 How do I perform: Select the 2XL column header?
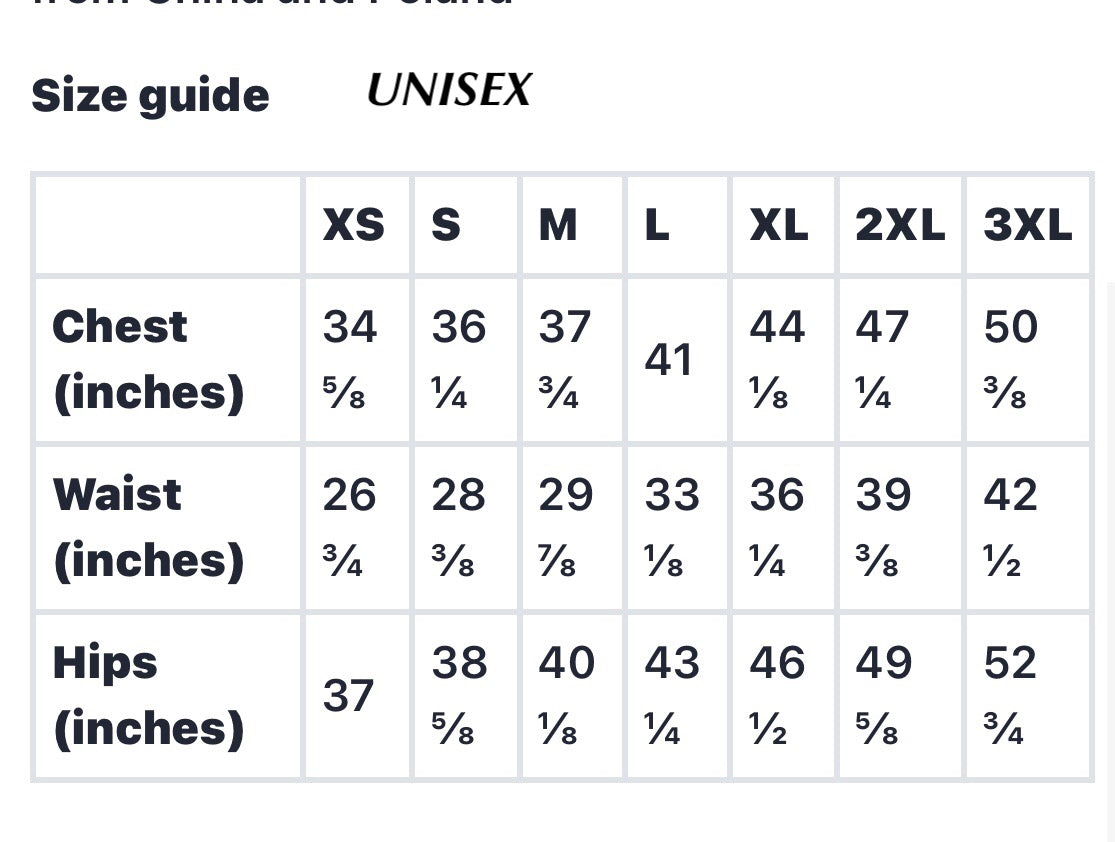[x=899, y=226]
